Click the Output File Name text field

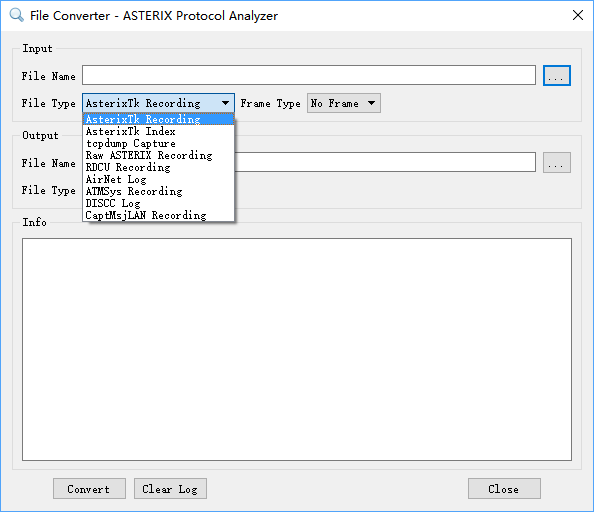[385, 162]
